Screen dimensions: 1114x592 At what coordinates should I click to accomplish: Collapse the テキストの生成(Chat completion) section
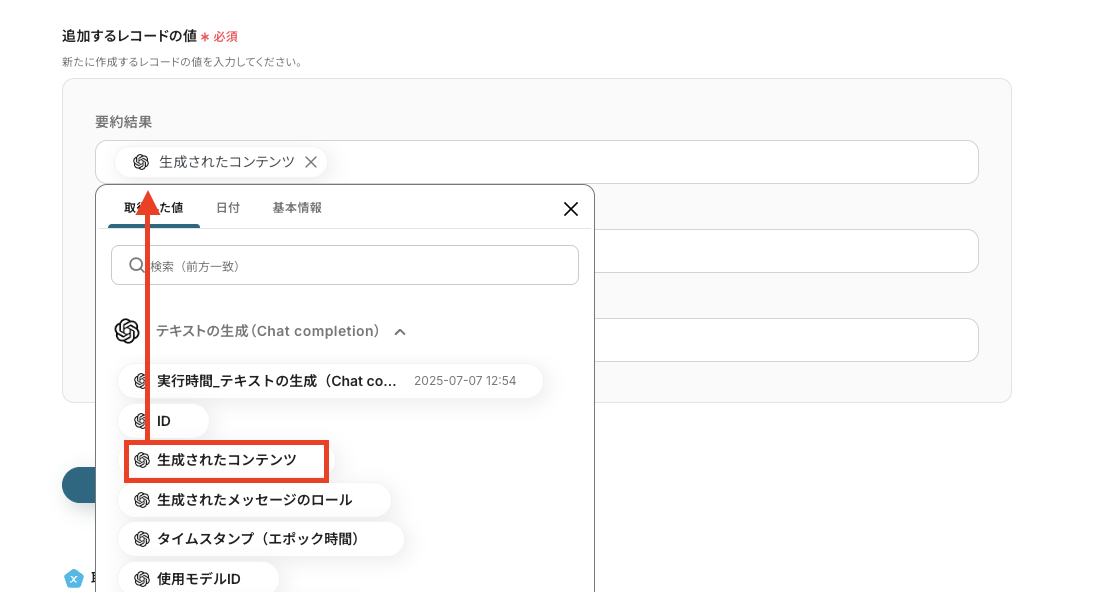pos(400,332)
